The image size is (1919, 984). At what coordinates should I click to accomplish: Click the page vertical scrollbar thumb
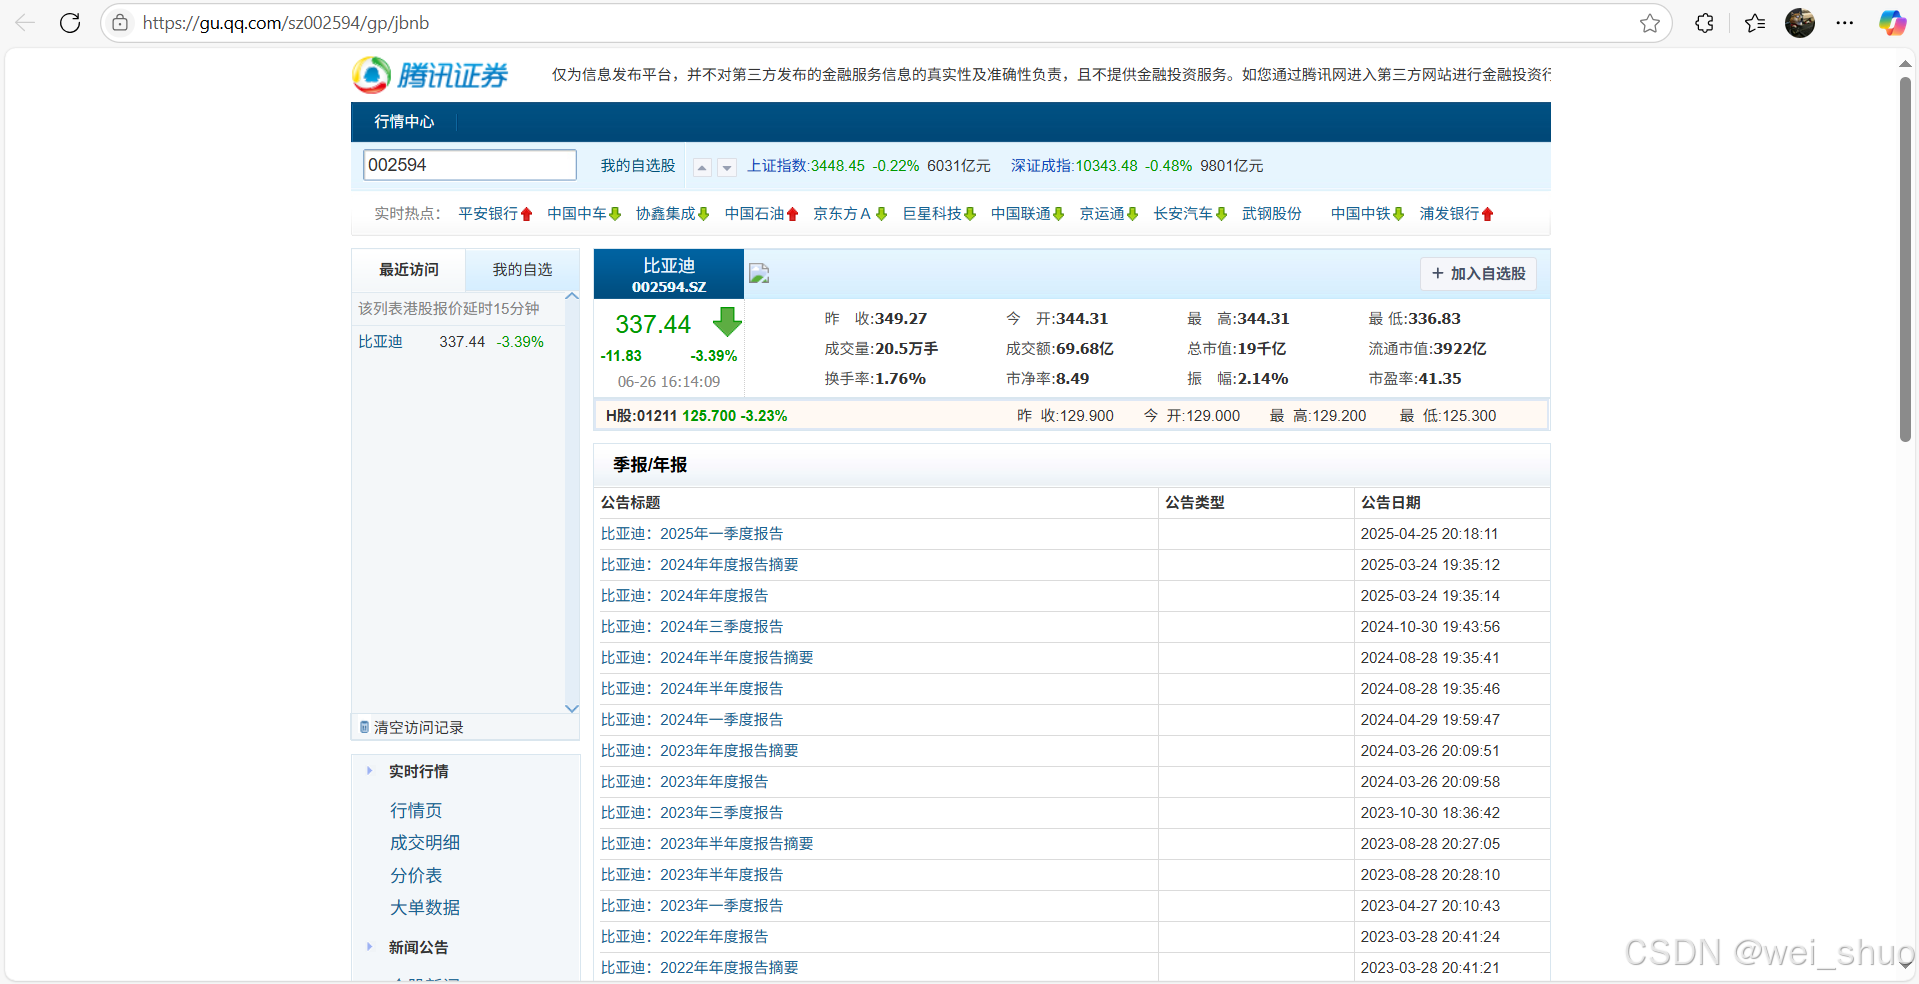point(1905,260)
